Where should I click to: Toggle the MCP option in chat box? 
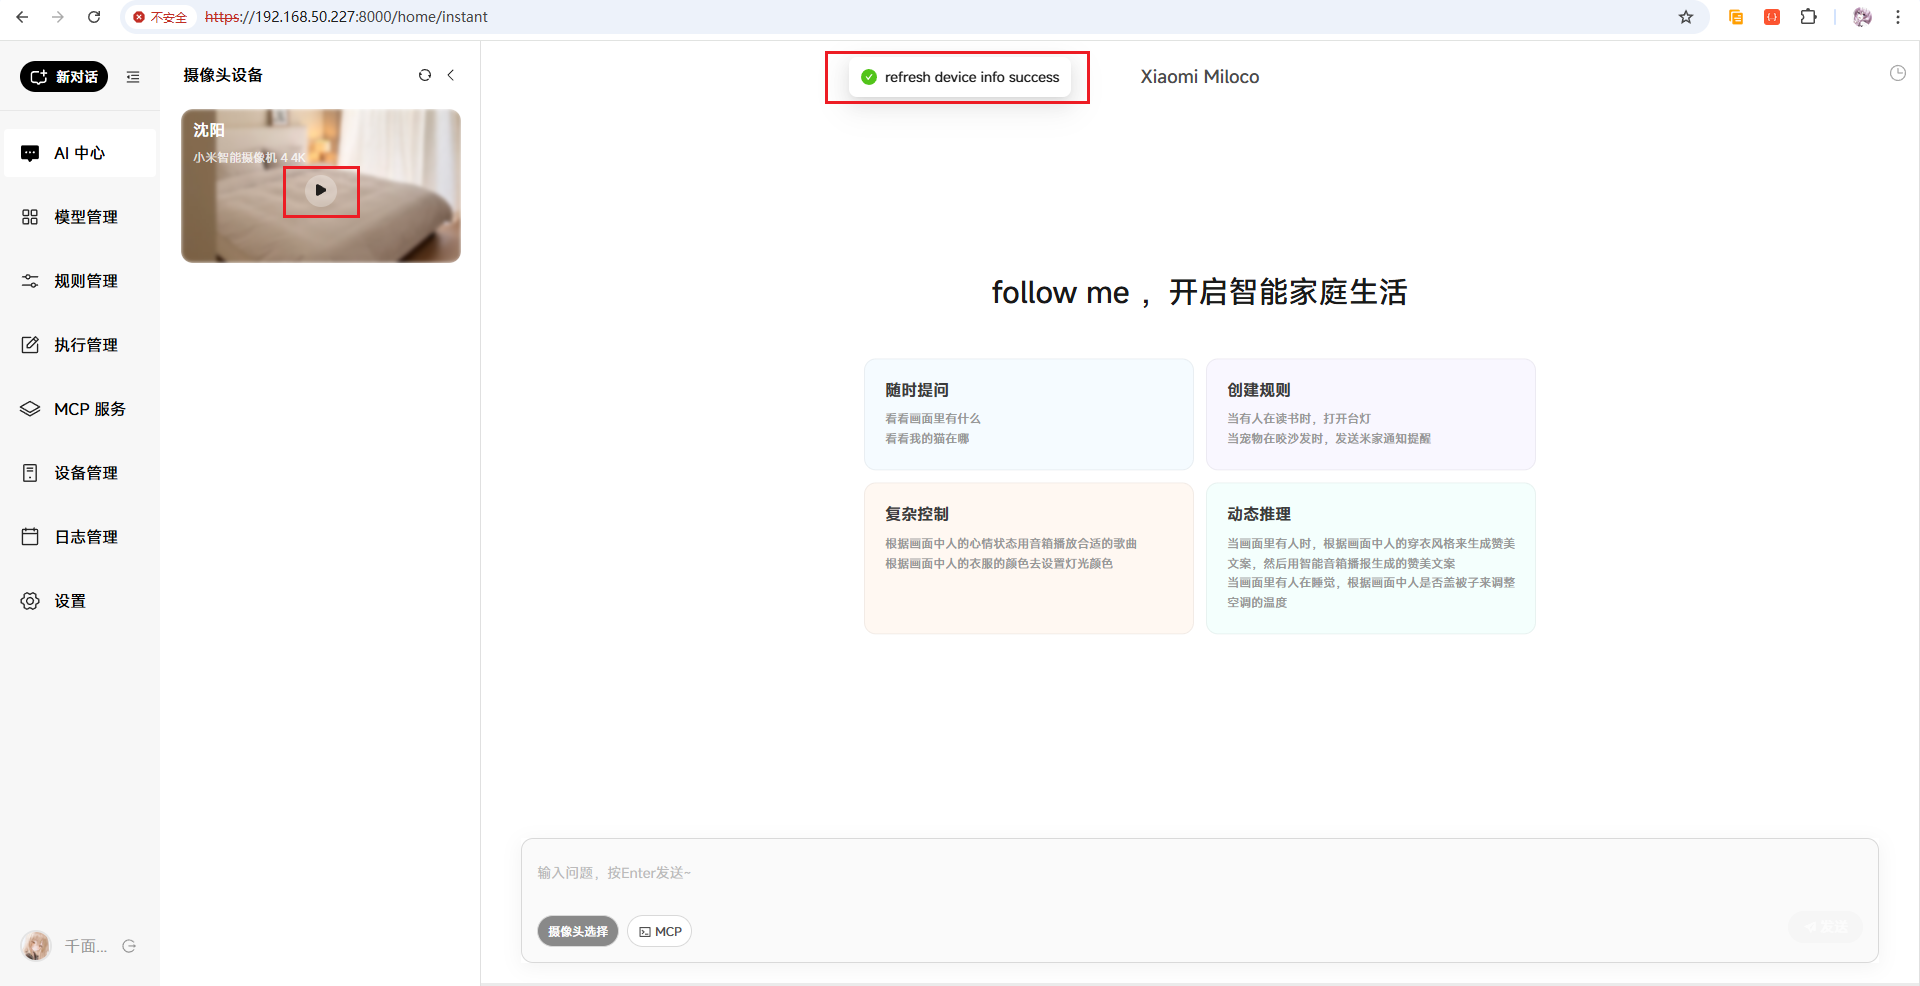(x=660, y=931)
